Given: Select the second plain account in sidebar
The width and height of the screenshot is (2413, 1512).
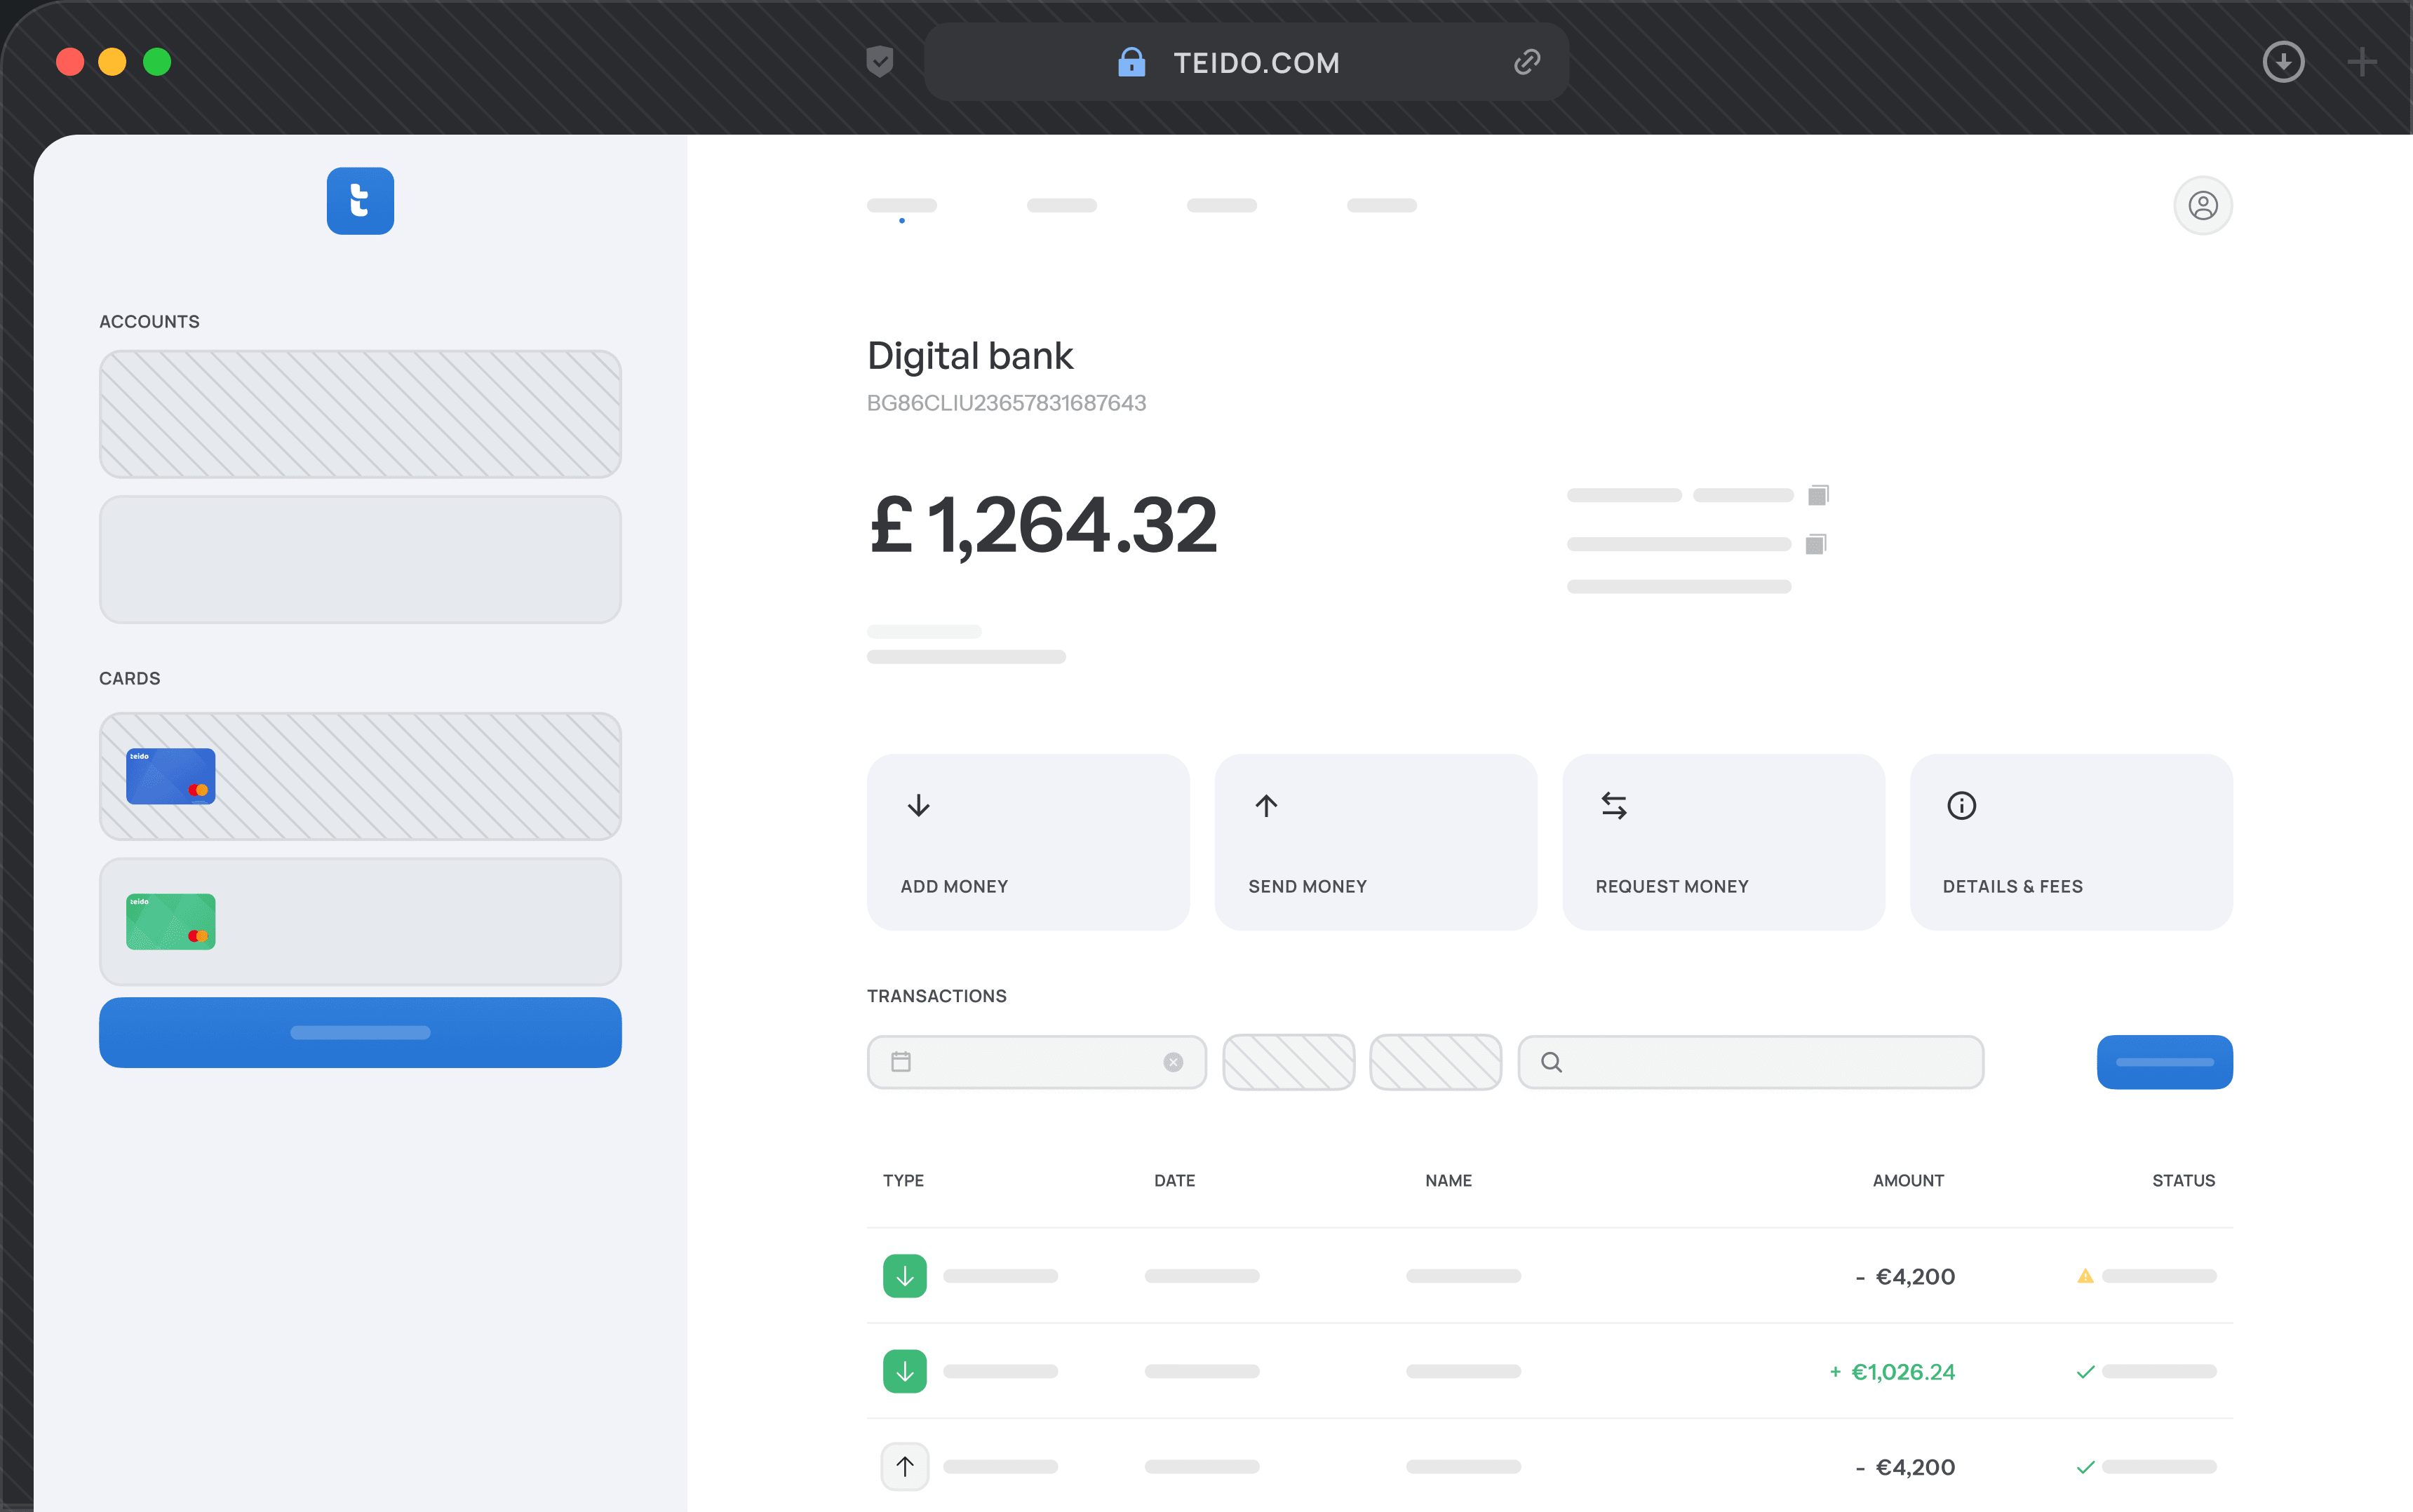Looking at the screenshot, I should [x=360, y=559].
